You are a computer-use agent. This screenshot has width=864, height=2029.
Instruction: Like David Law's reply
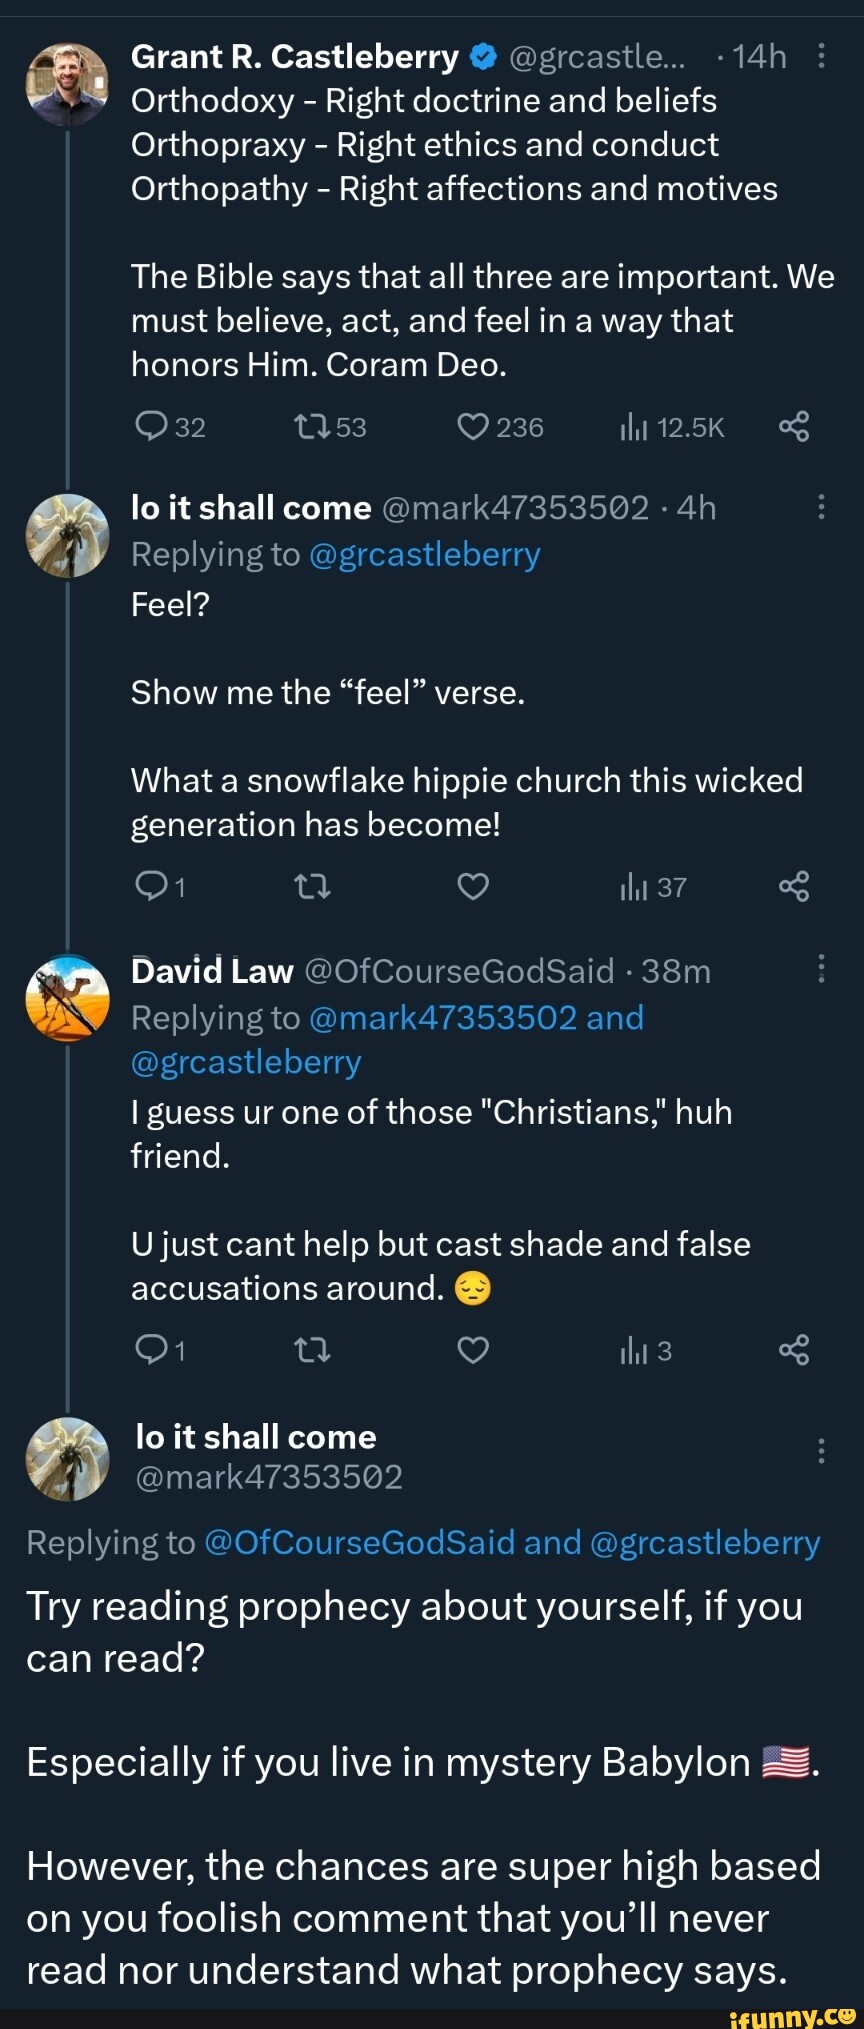pyautogui.click(x=472, y=1351)
